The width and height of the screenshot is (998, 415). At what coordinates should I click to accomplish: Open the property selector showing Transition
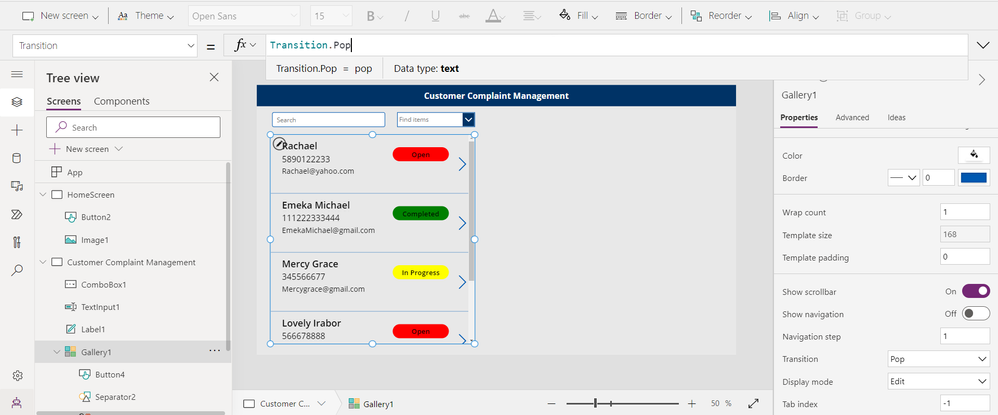click(104, 46)
